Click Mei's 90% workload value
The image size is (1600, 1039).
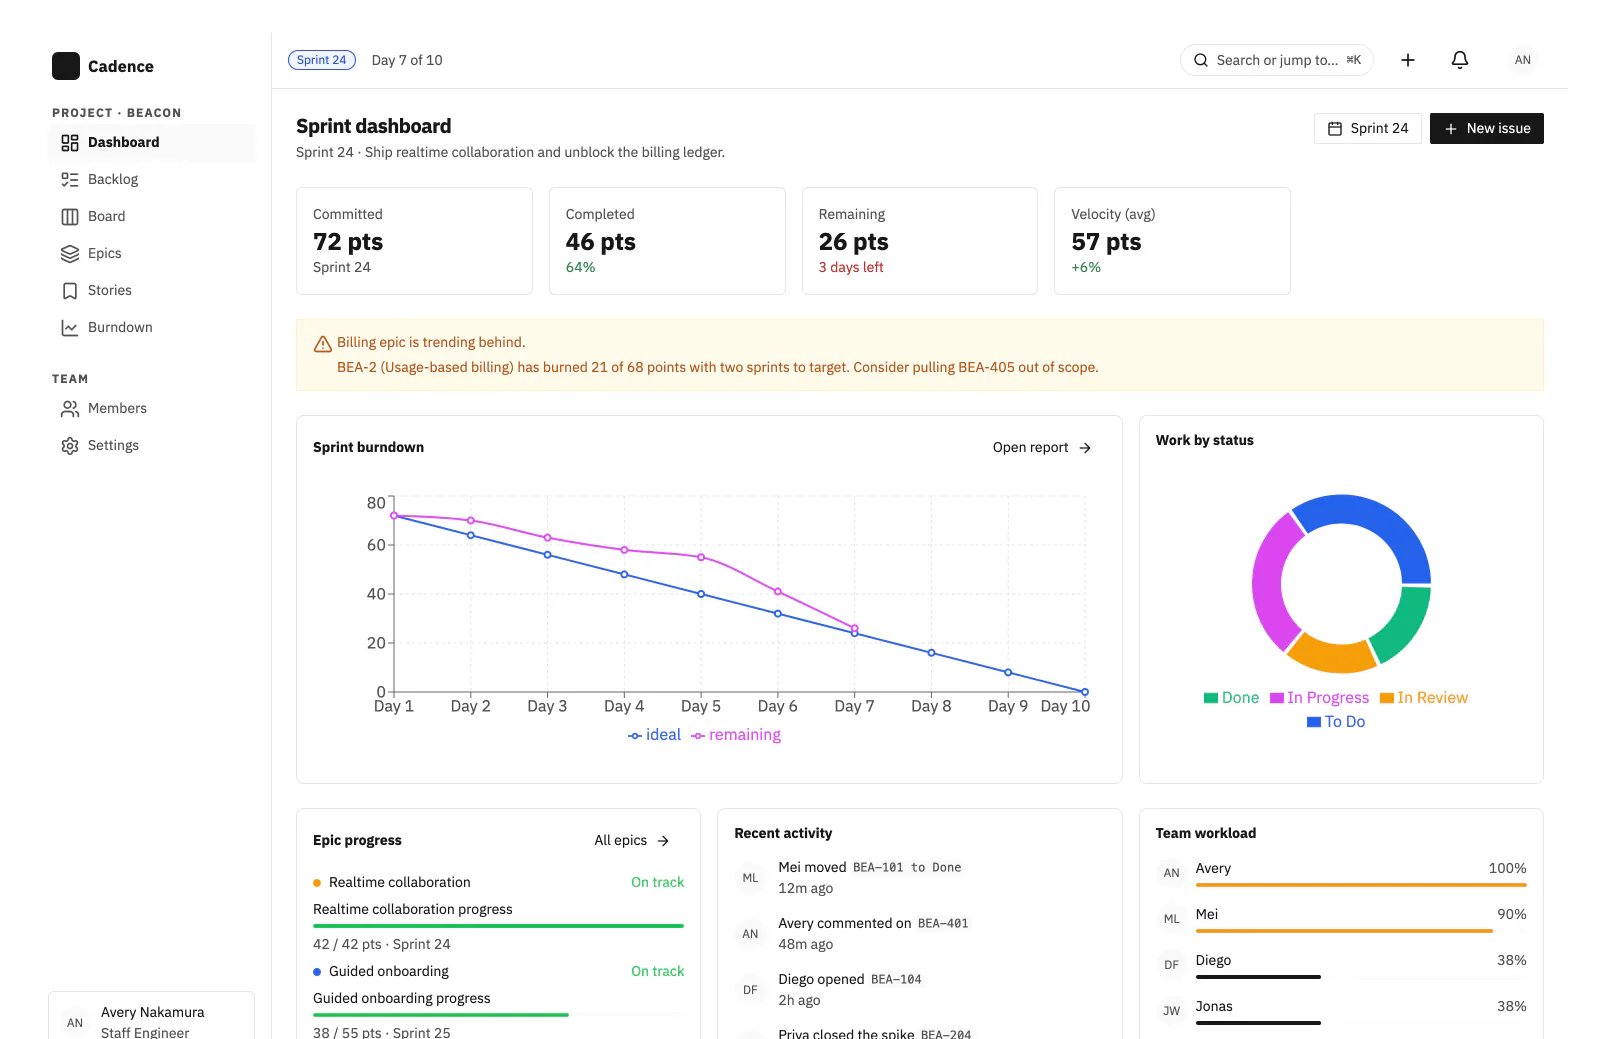coord(1511,914)
